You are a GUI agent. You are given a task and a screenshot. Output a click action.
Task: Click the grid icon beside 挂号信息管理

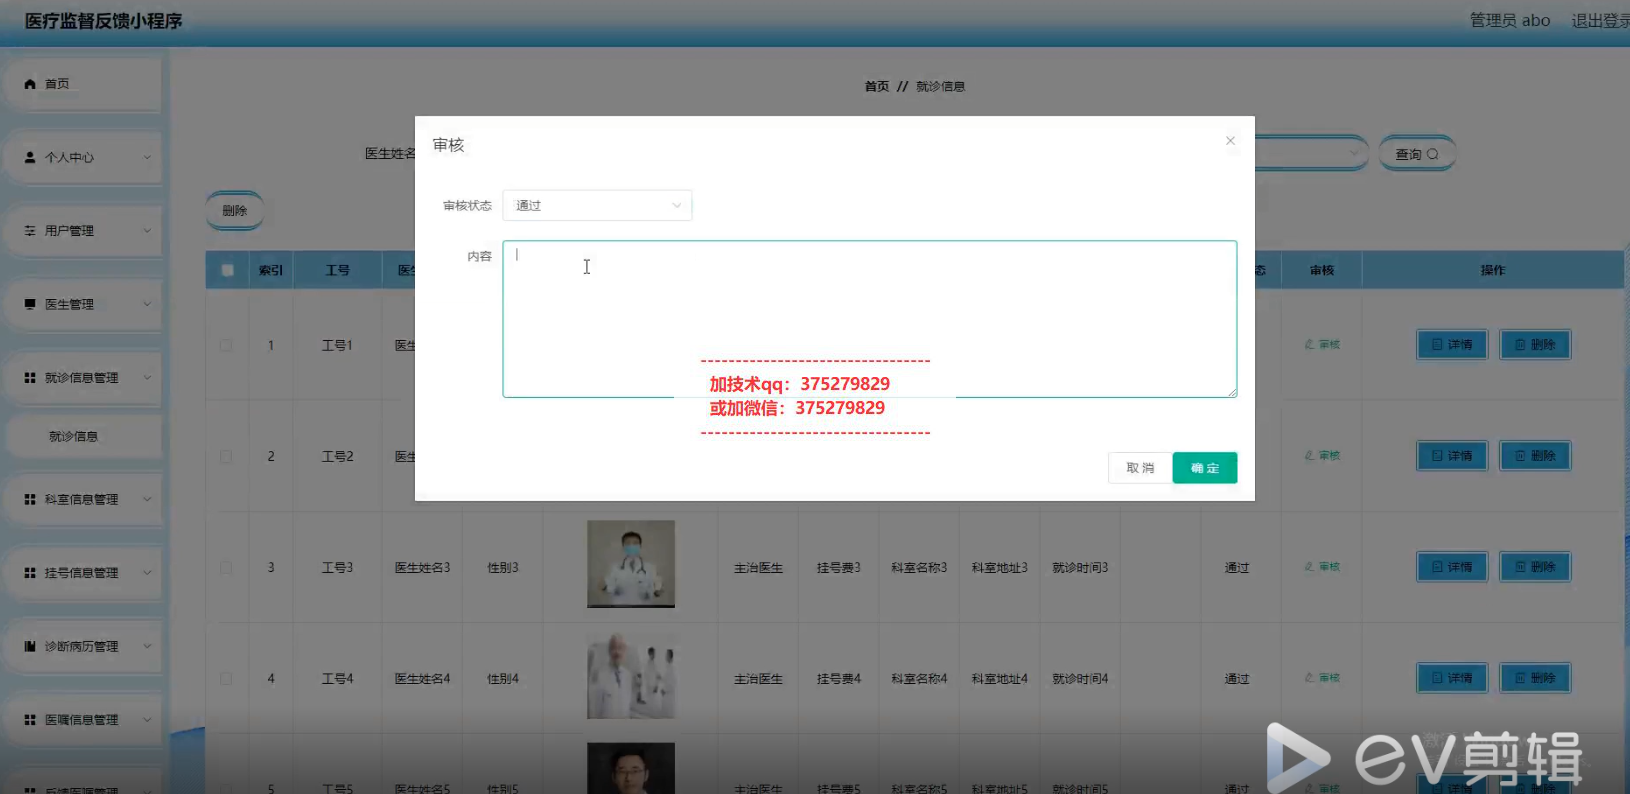[x=30, y=573]
